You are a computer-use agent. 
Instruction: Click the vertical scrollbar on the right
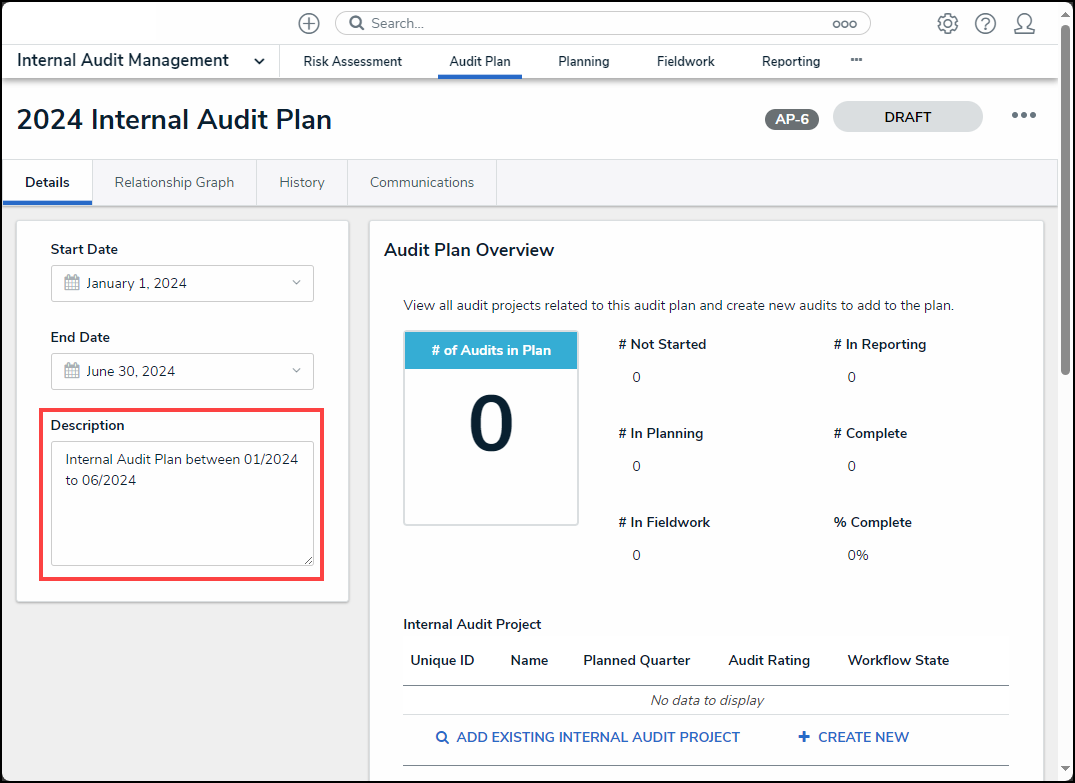point(1066,220)
